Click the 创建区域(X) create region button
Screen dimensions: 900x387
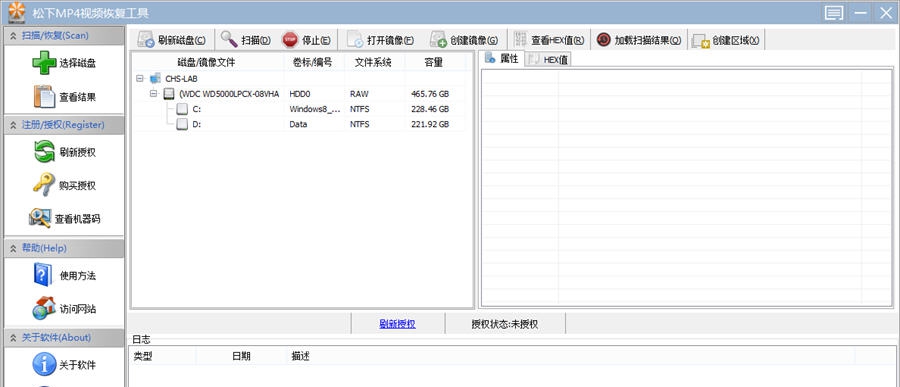pos(726,40)
